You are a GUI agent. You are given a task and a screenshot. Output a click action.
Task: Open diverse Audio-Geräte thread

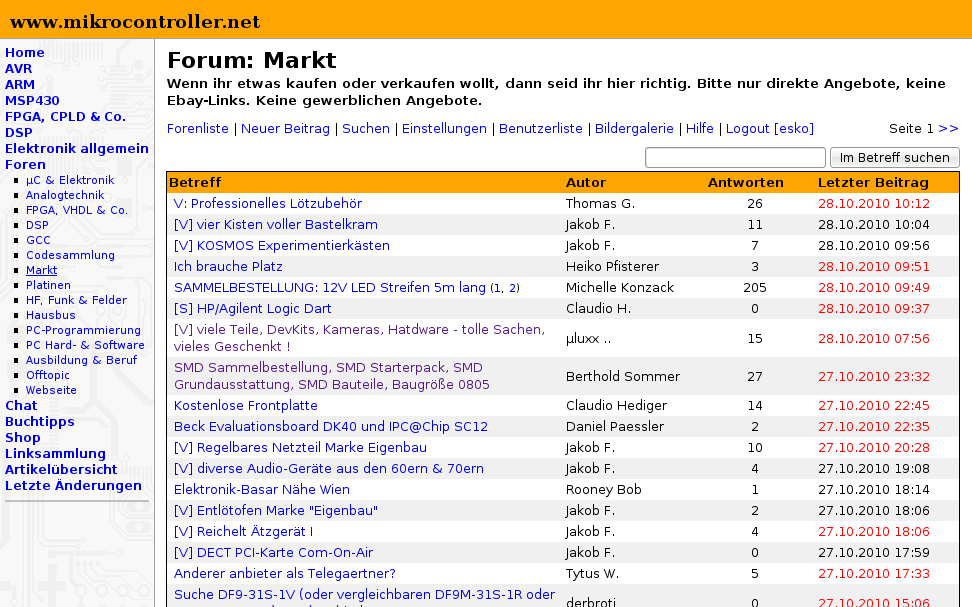[329, 469]
